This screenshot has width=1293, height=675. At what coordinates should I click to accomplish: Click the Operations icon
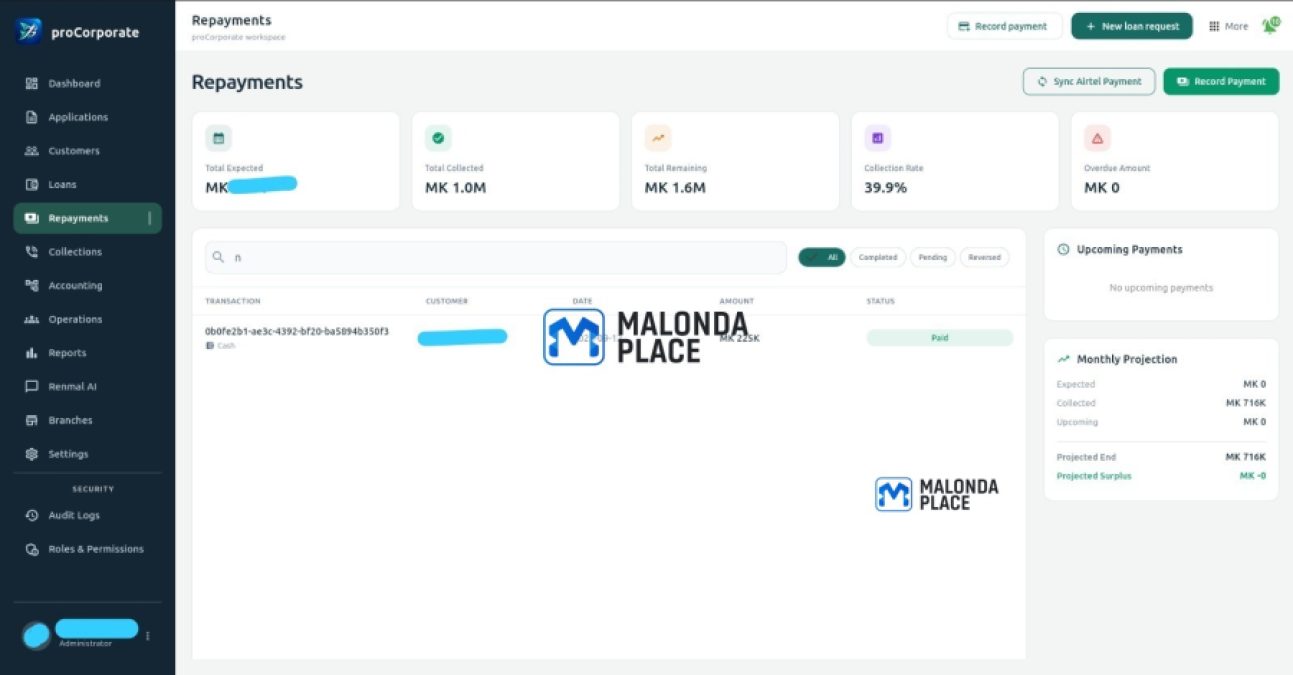[31, 319]
